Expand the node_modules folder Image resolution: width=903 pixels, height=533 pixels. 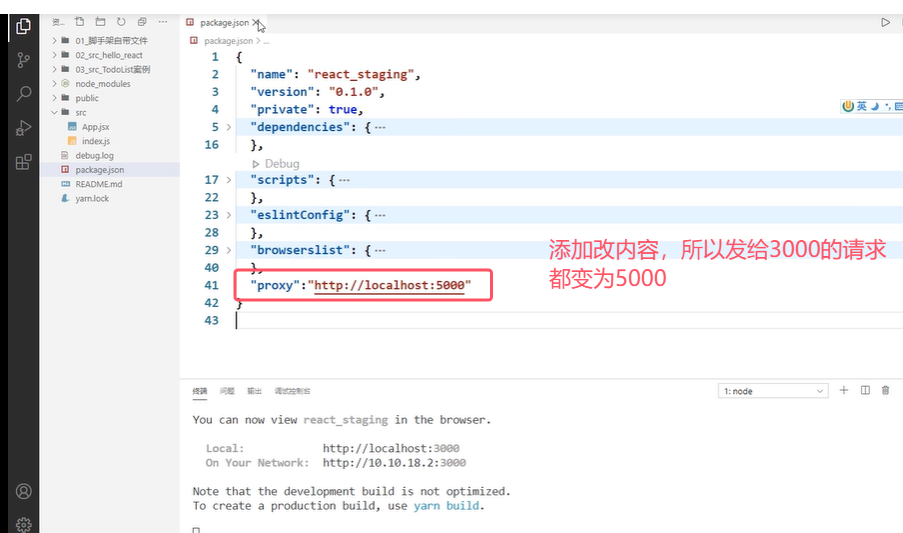(54, 83)
